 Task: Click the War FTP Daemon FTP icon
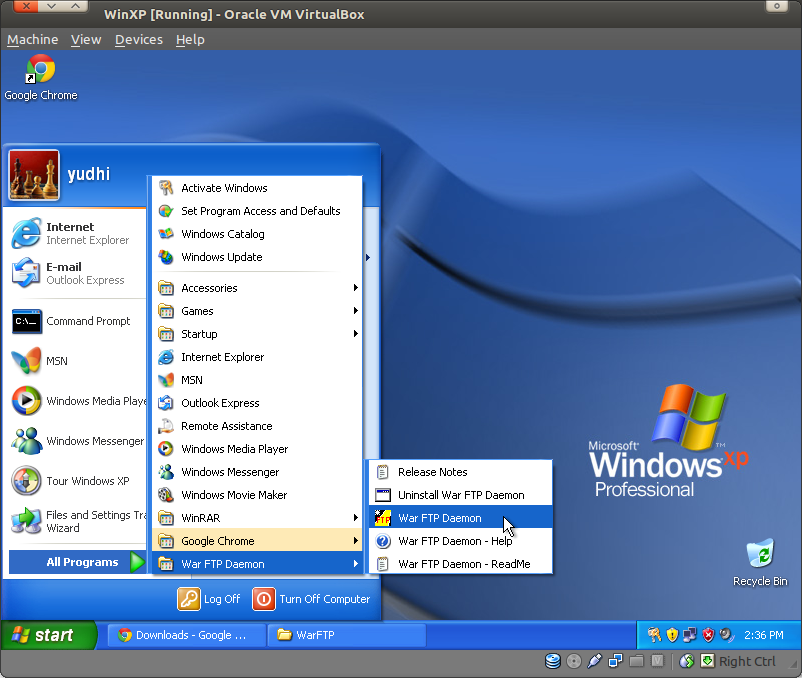tap(383, 518)
